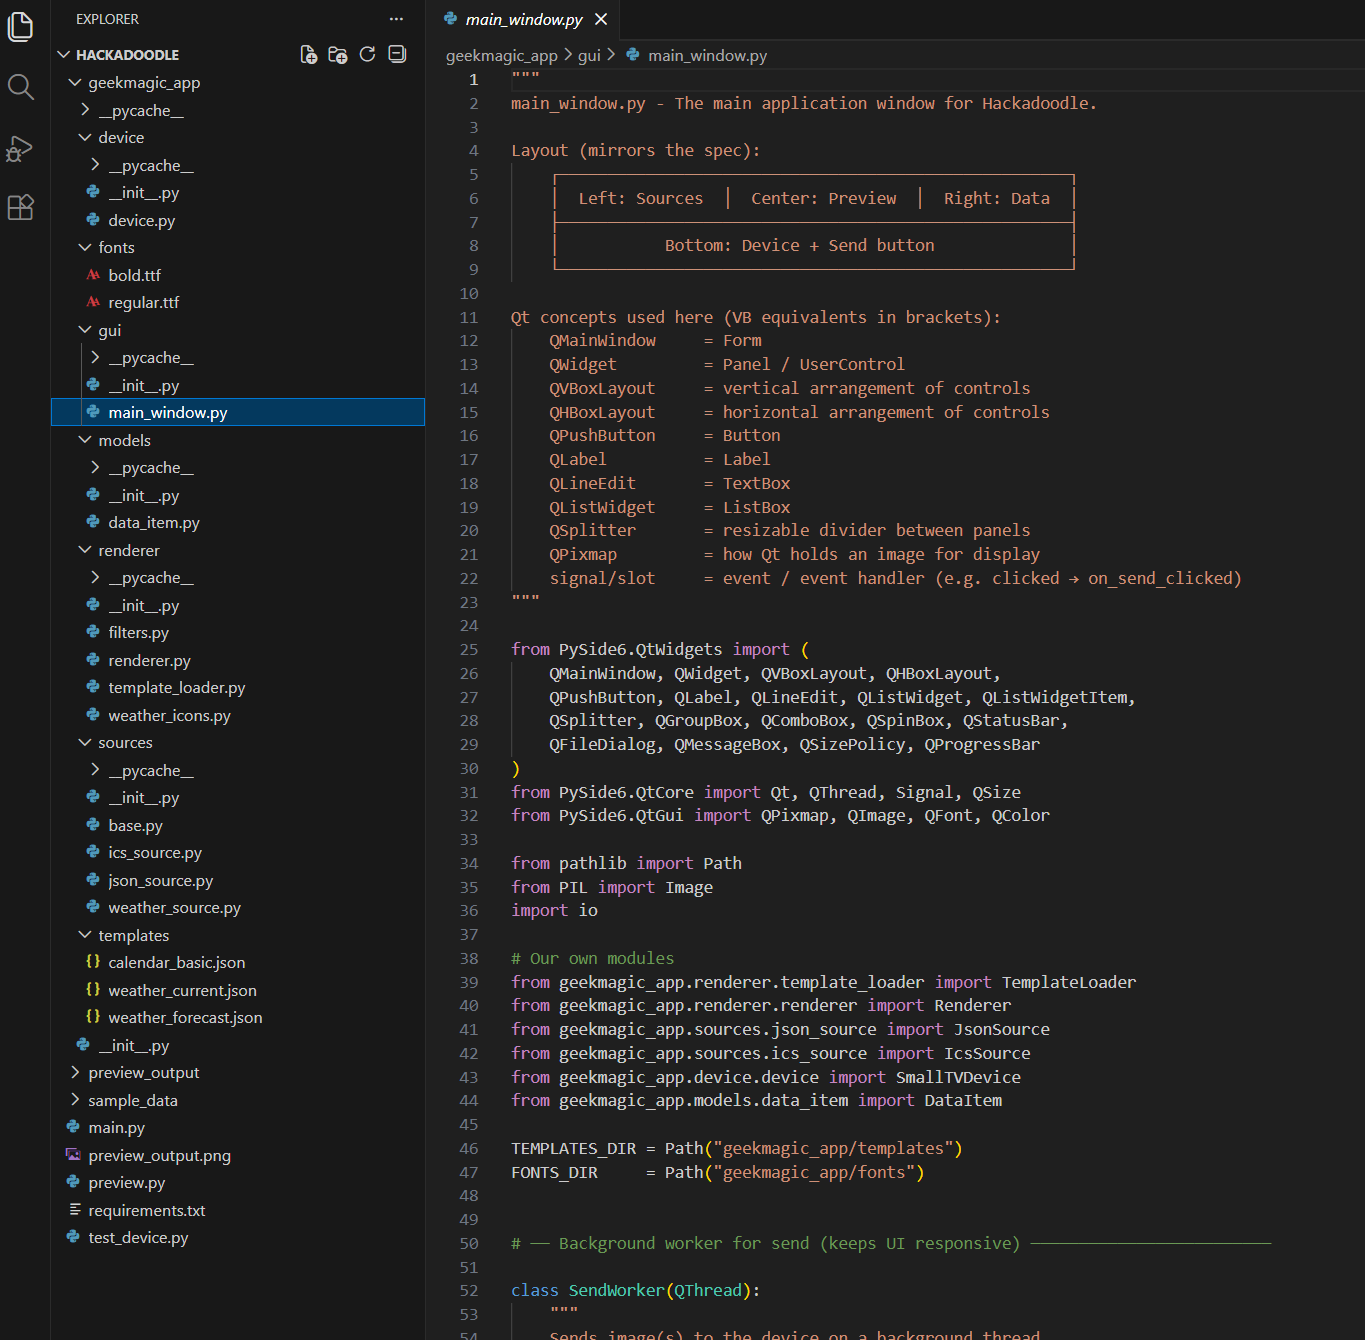Open calendar_basic.json template file
The height and width of the screenshot is (1340, 1365).
(176, 963)
